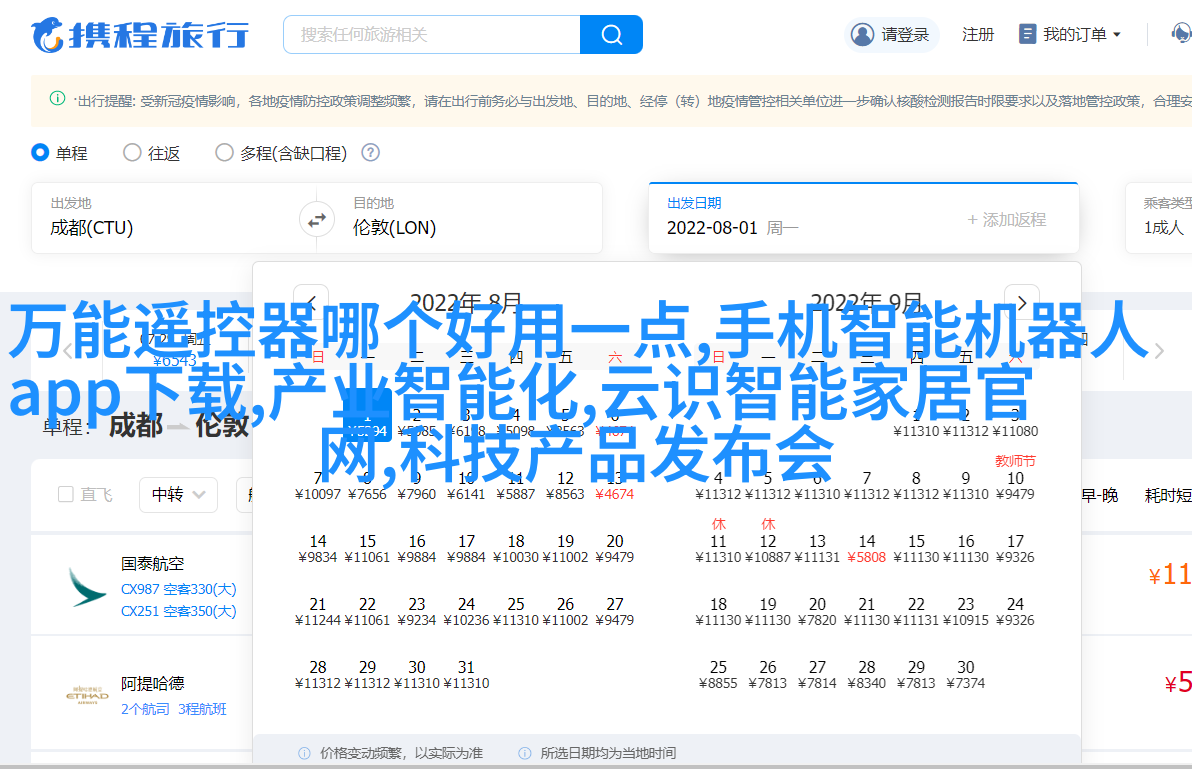This screenshot has width=1192, height=769.
Task: Select the 多程(含缺口程) multi-city radio button
Action: 224,153
